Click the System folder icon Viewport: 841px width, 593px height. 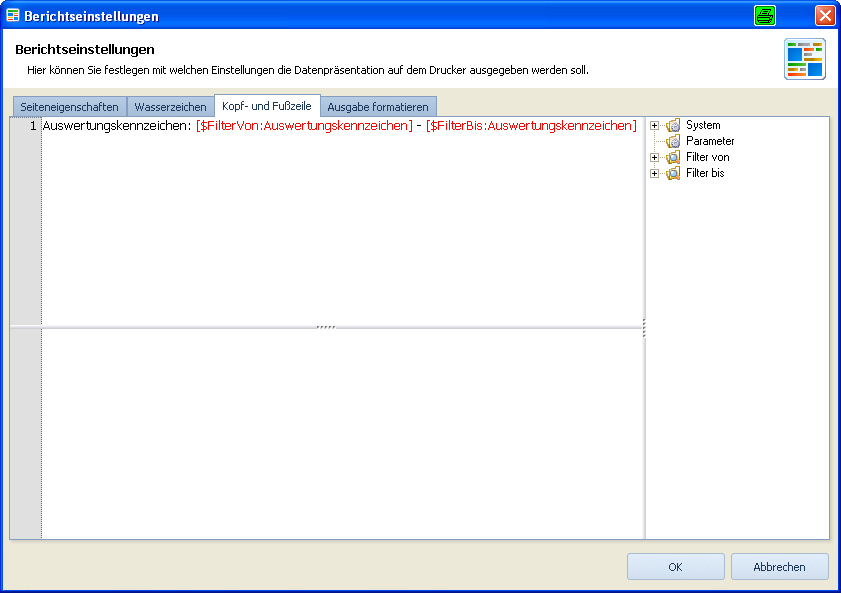(673, 125)
